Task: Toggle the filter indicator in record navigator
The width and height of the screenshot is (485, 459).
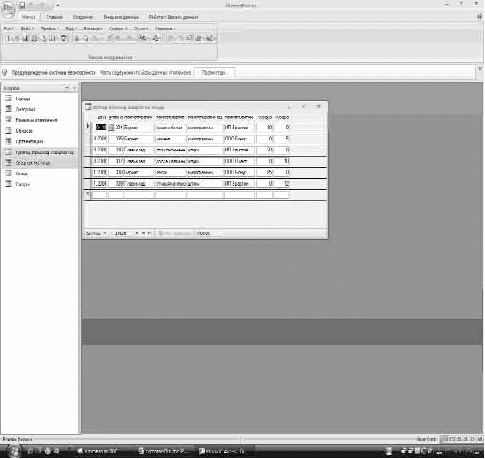Action: pyautogui.click(x=175, y=234)
